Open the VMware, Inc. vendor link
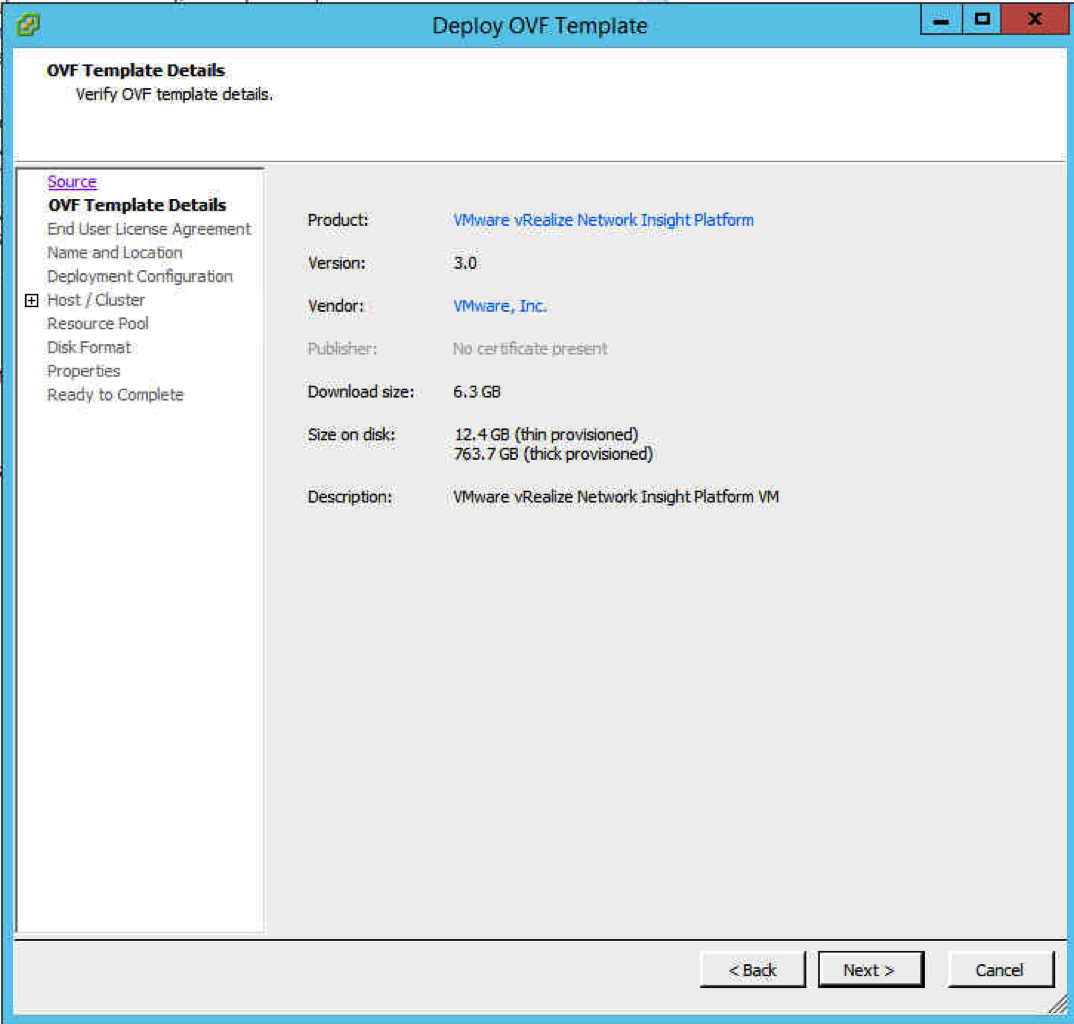This screenshot has height=1024, width=1074. click(x=500, y=306)
